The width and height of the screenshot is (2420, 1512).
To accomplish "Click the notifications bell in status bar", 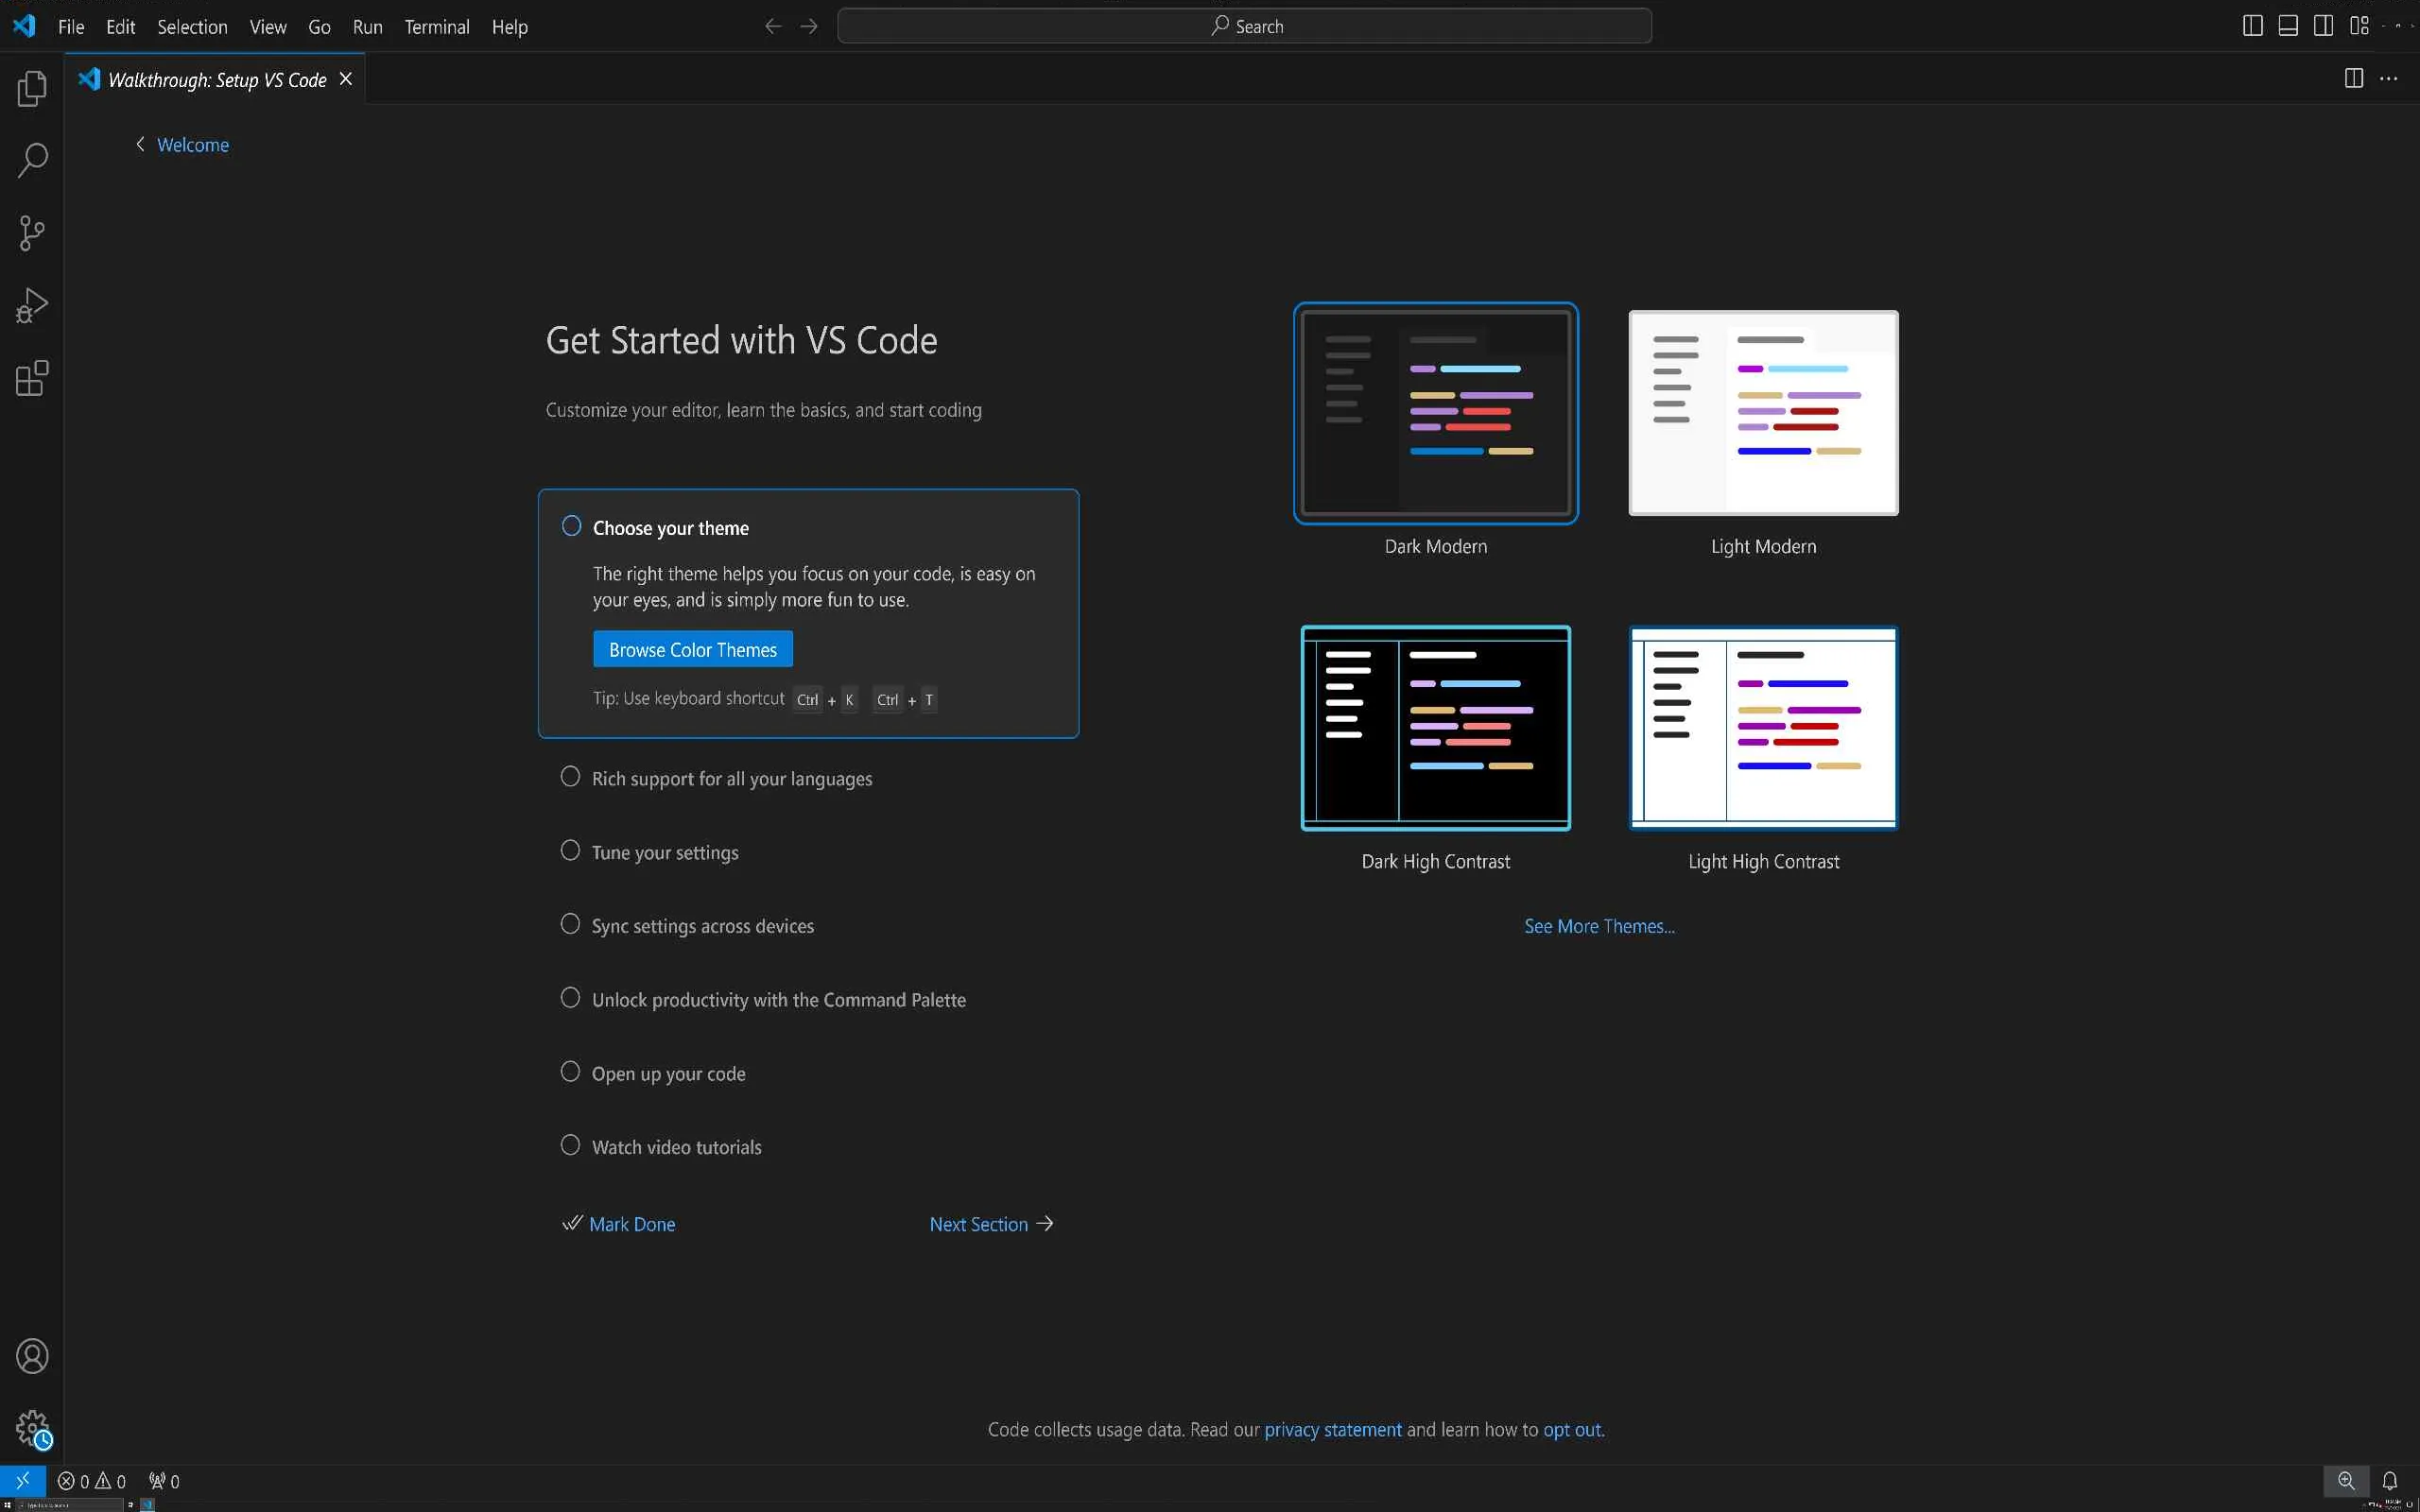I will [2389, 1481].
